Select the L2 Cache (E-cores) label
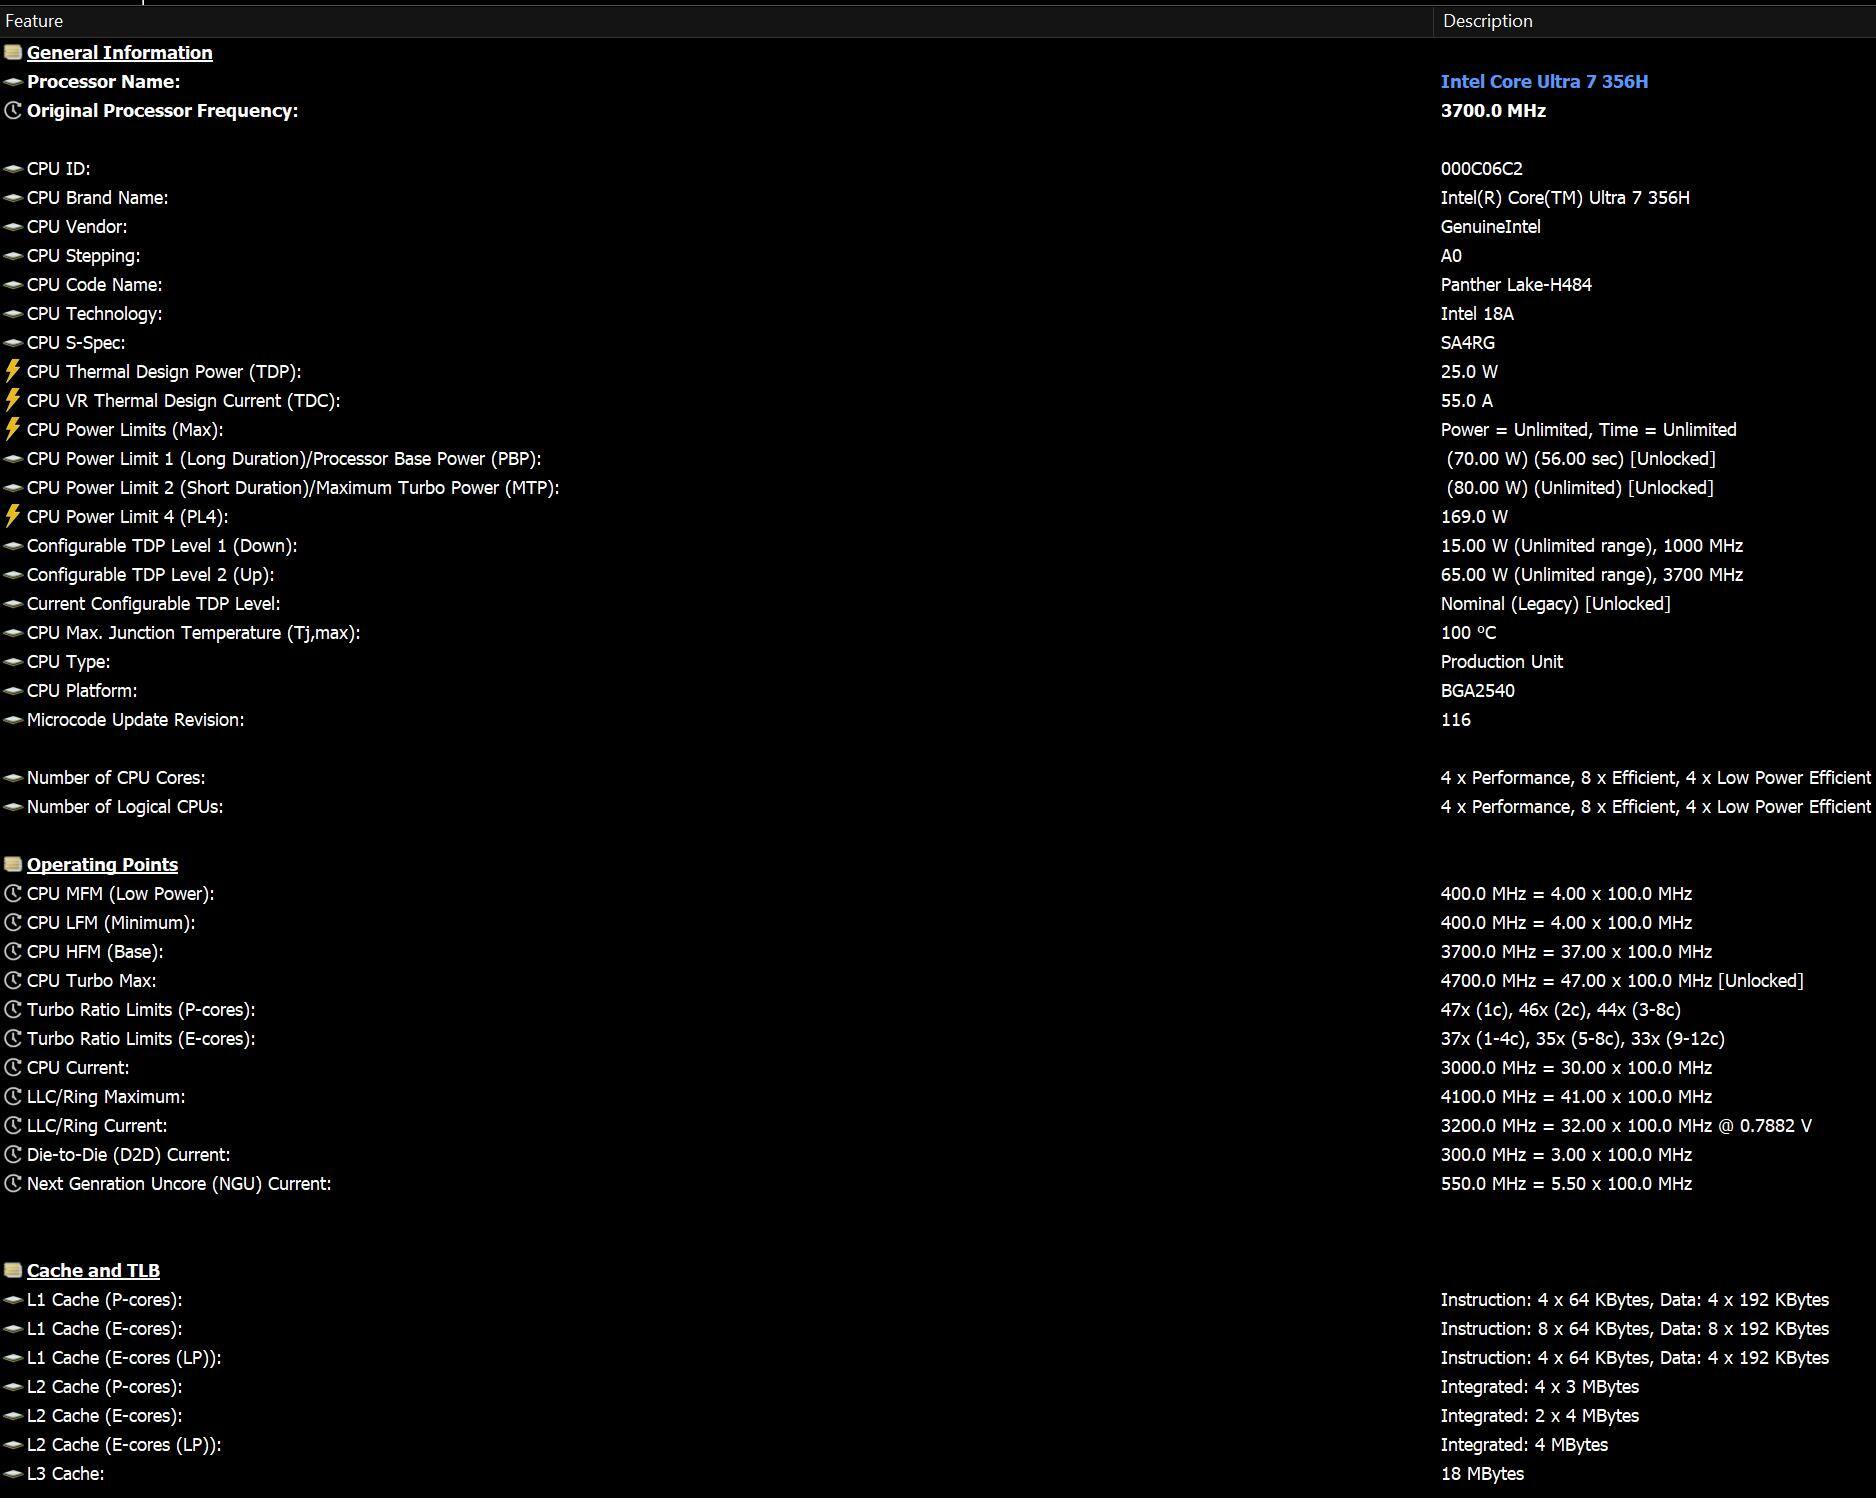1876x1498 pixels. (104, 1415)
